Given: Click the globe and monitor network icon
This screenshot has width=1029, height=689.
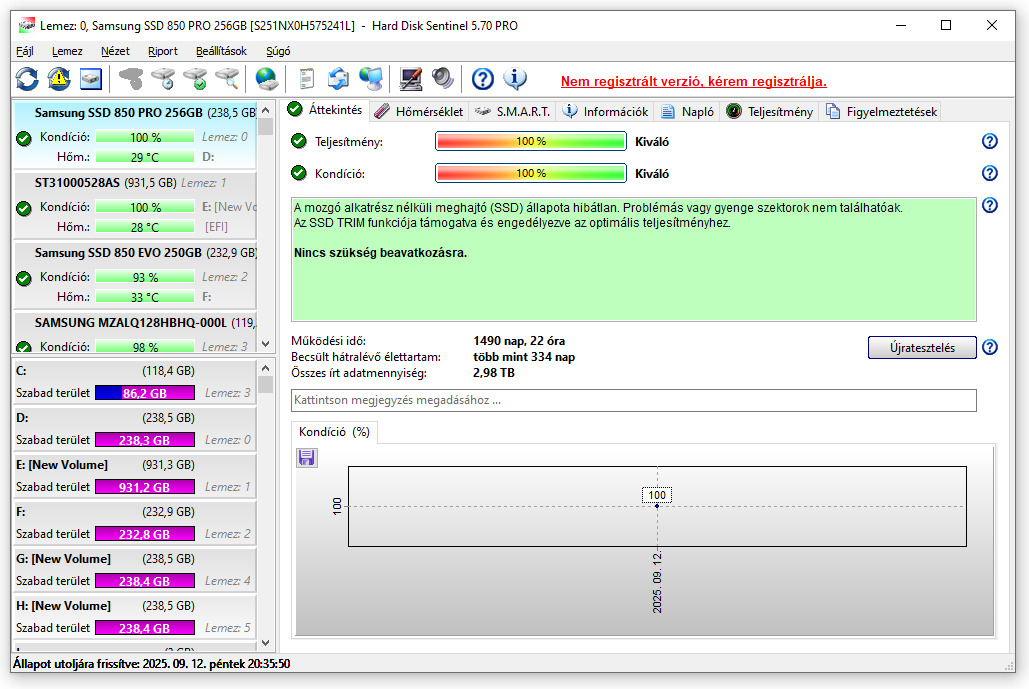Looking at the screenshot, I should (x=371, y=79).
